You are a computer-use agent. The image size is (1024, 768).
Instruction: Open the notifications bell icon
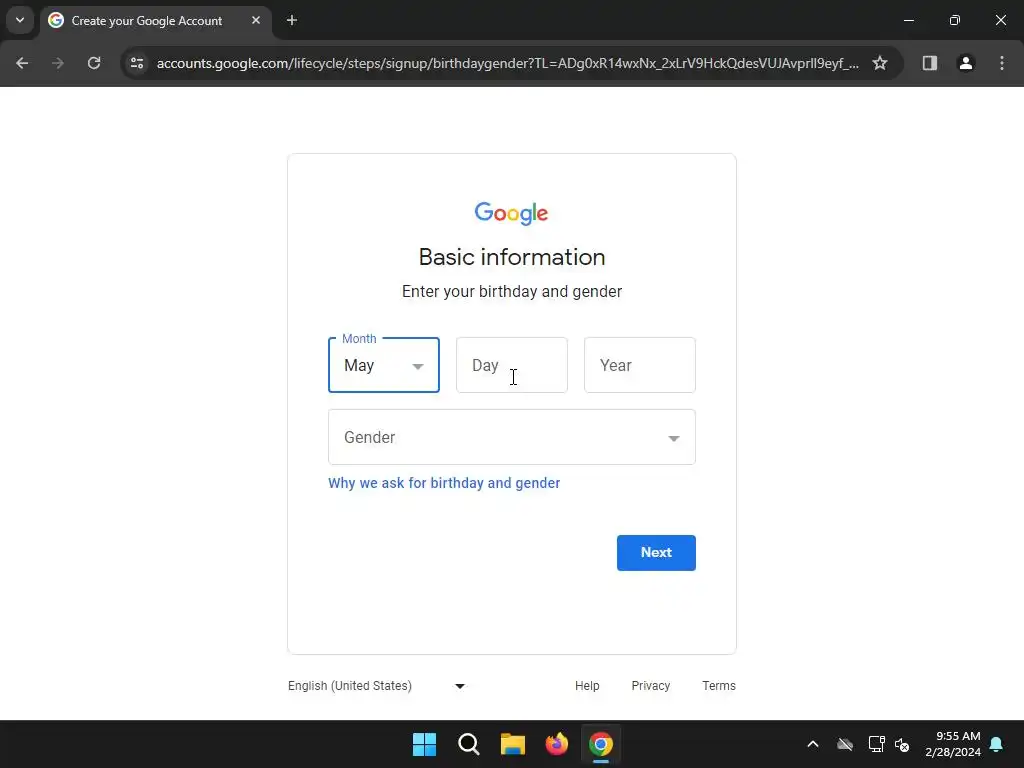coord(997,744)
